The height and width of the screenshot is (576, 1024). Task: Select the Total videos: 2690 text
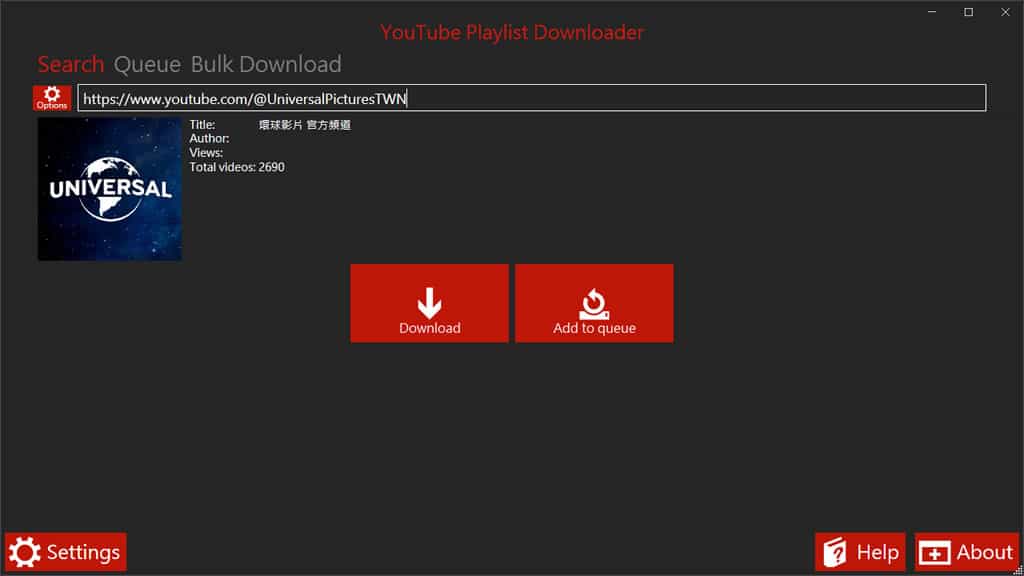pos(237,167)
